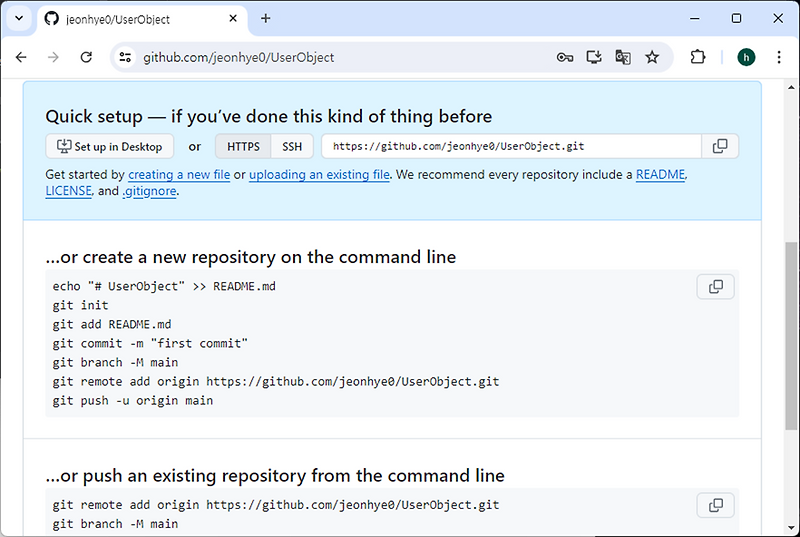This screenshot has height=537, width=800.
Task: Click Set up in Desktop button
Action: click(110, 146)
